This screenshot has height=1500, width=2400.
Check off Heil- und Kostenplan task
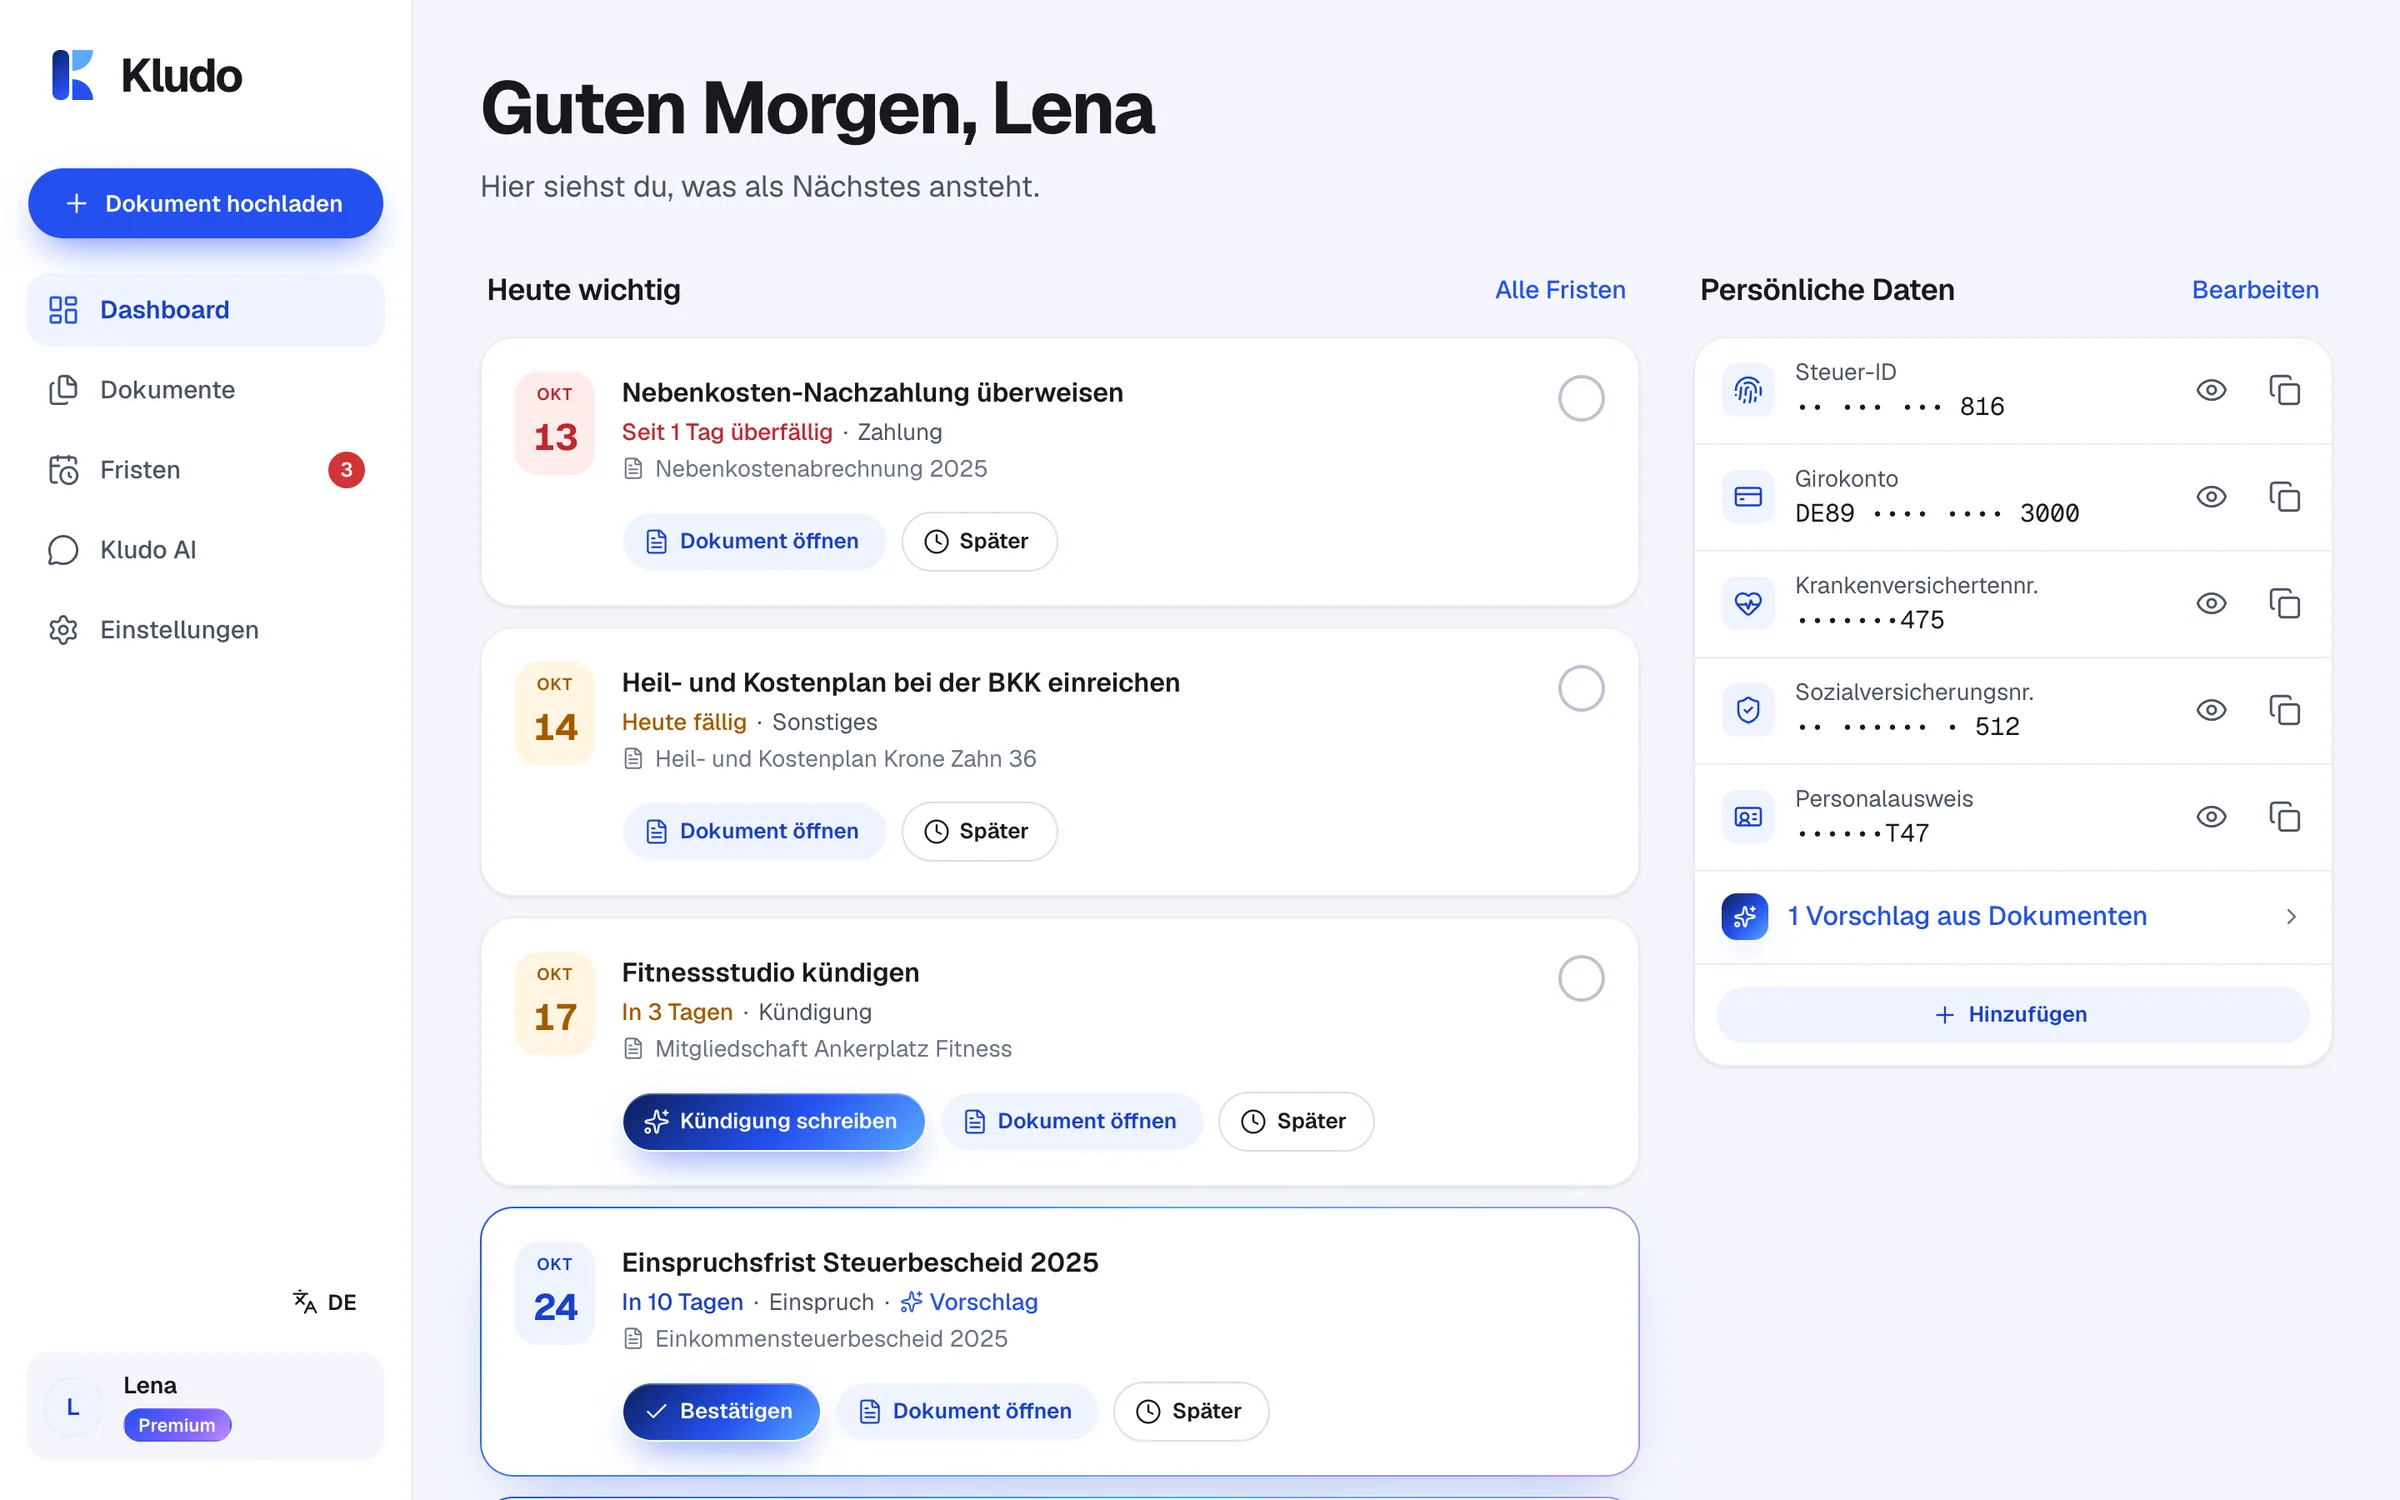pyautogui.click(x=1581, y=688)
